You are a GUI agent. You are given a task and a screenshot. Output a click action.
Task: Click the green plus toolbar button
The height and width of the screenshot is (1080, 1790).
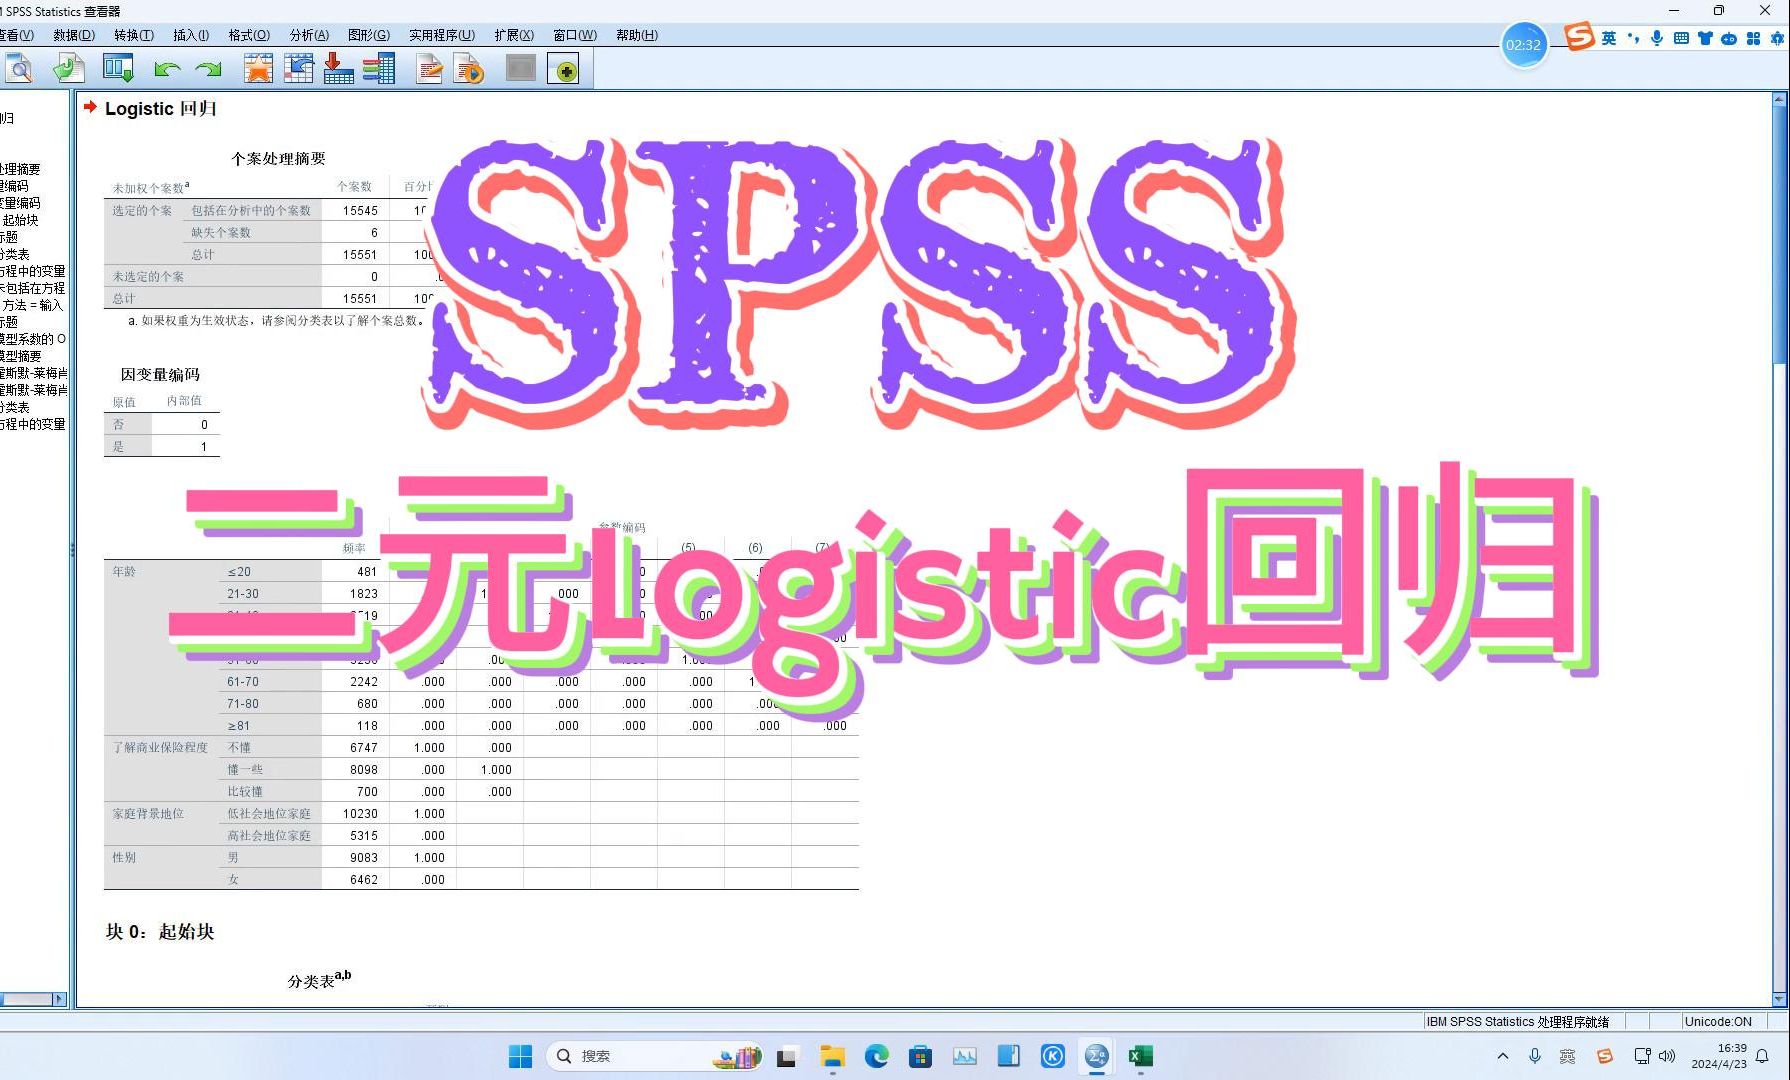564,69
